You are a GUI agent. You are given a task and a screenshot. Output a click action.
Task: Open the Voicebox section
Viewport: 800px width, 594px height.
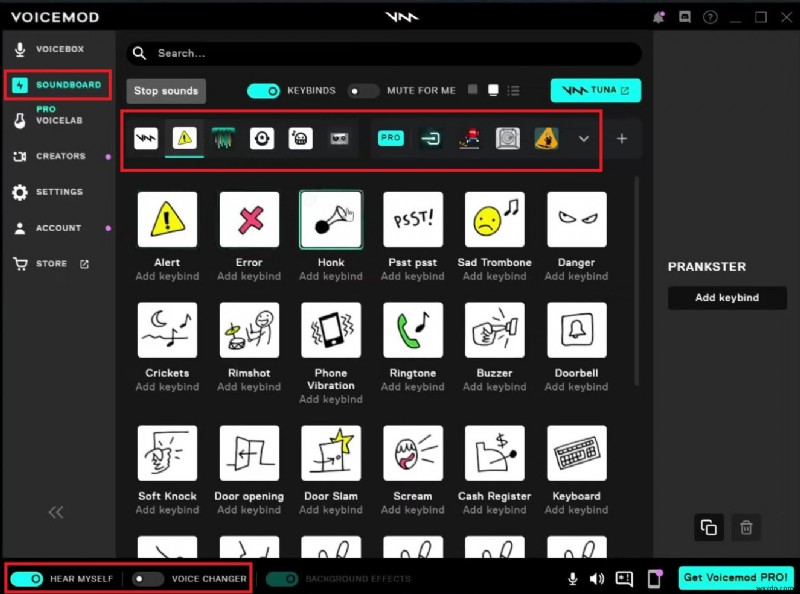49,49
